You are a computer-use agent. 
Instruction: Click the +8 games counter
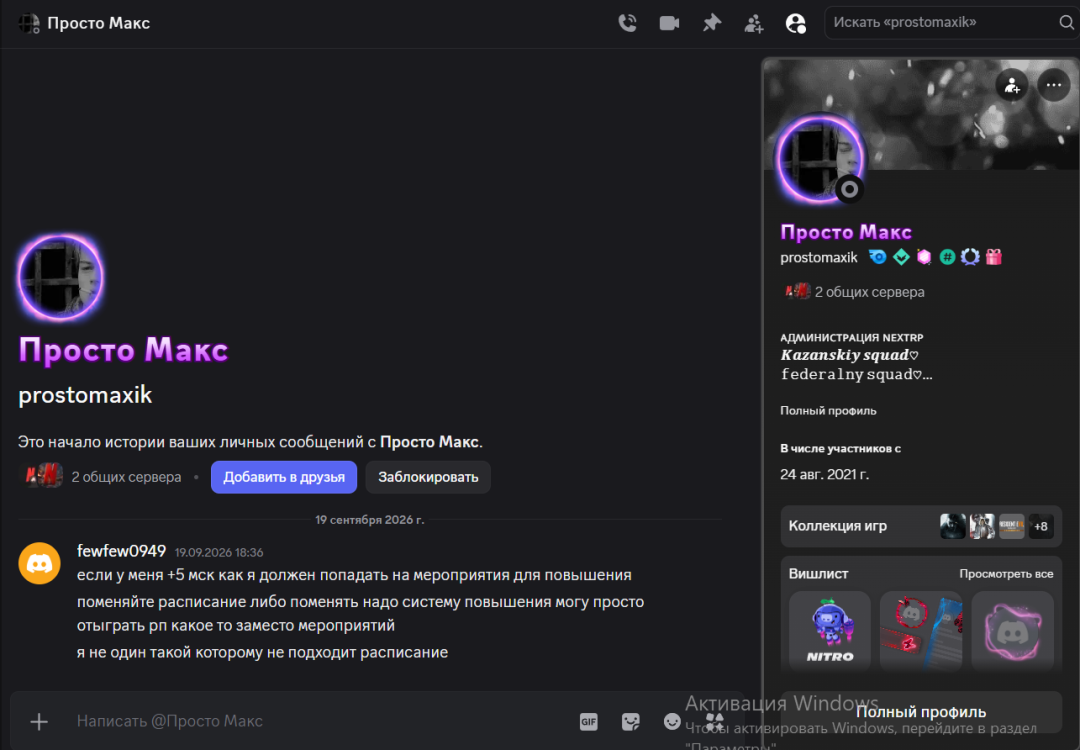pyautogui.click(x=1040, y=527)
